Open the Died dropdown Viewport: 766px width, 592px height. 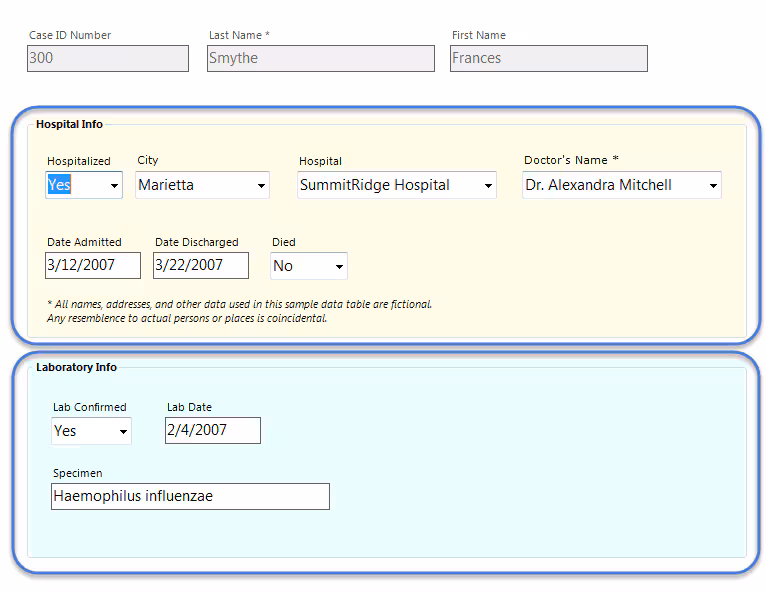[x=339, y=267]
